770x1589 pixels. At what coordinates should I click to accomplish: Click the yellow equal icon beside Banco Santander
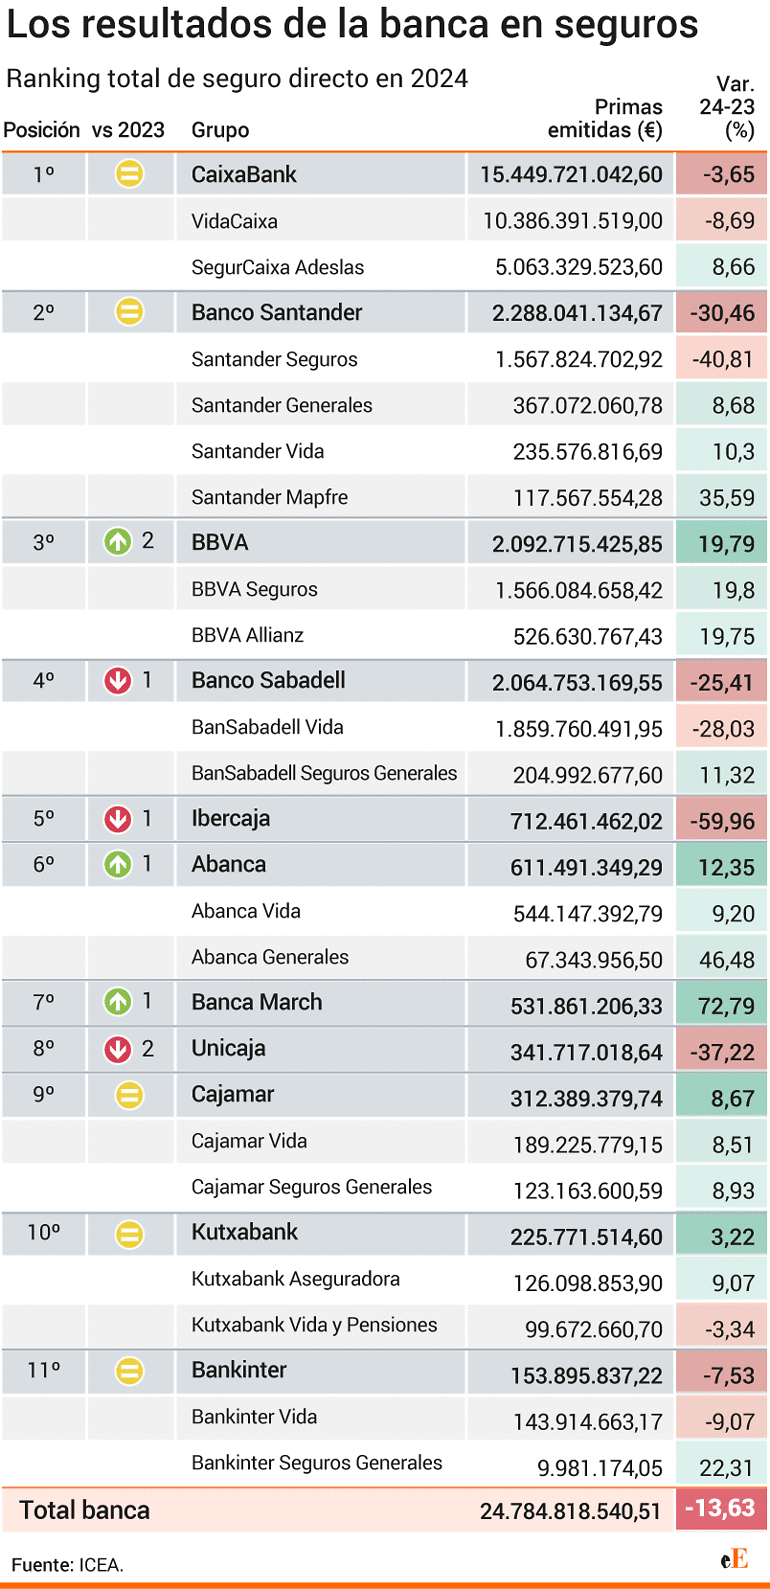pyautogui.click(x=129, y=312)
